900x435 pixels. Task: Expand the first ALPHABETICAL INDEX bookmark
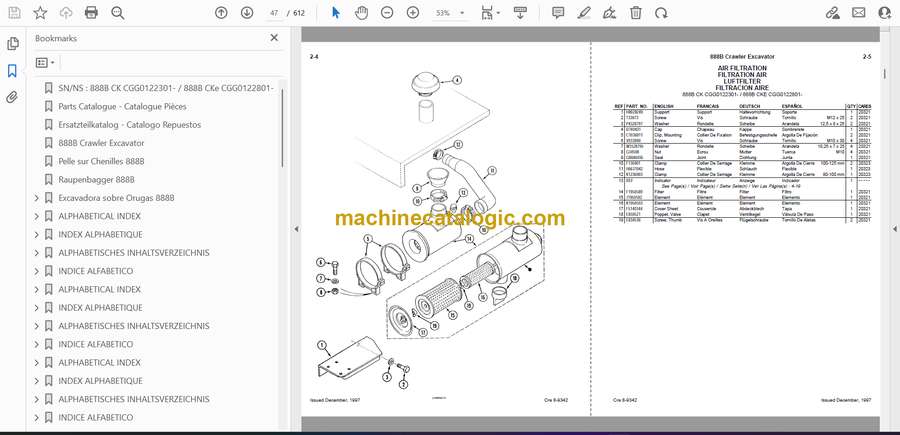click(x=37, y=216)
